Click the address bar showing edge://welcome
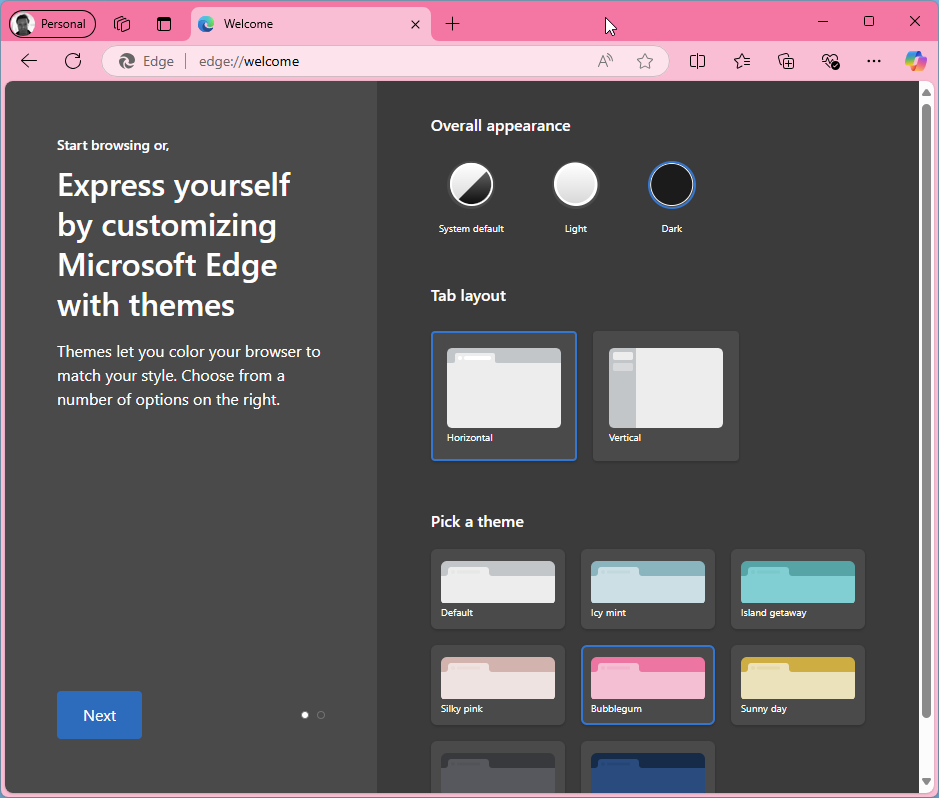The width and height of the screenshot is (939, 798). click(x=300, y=61)
